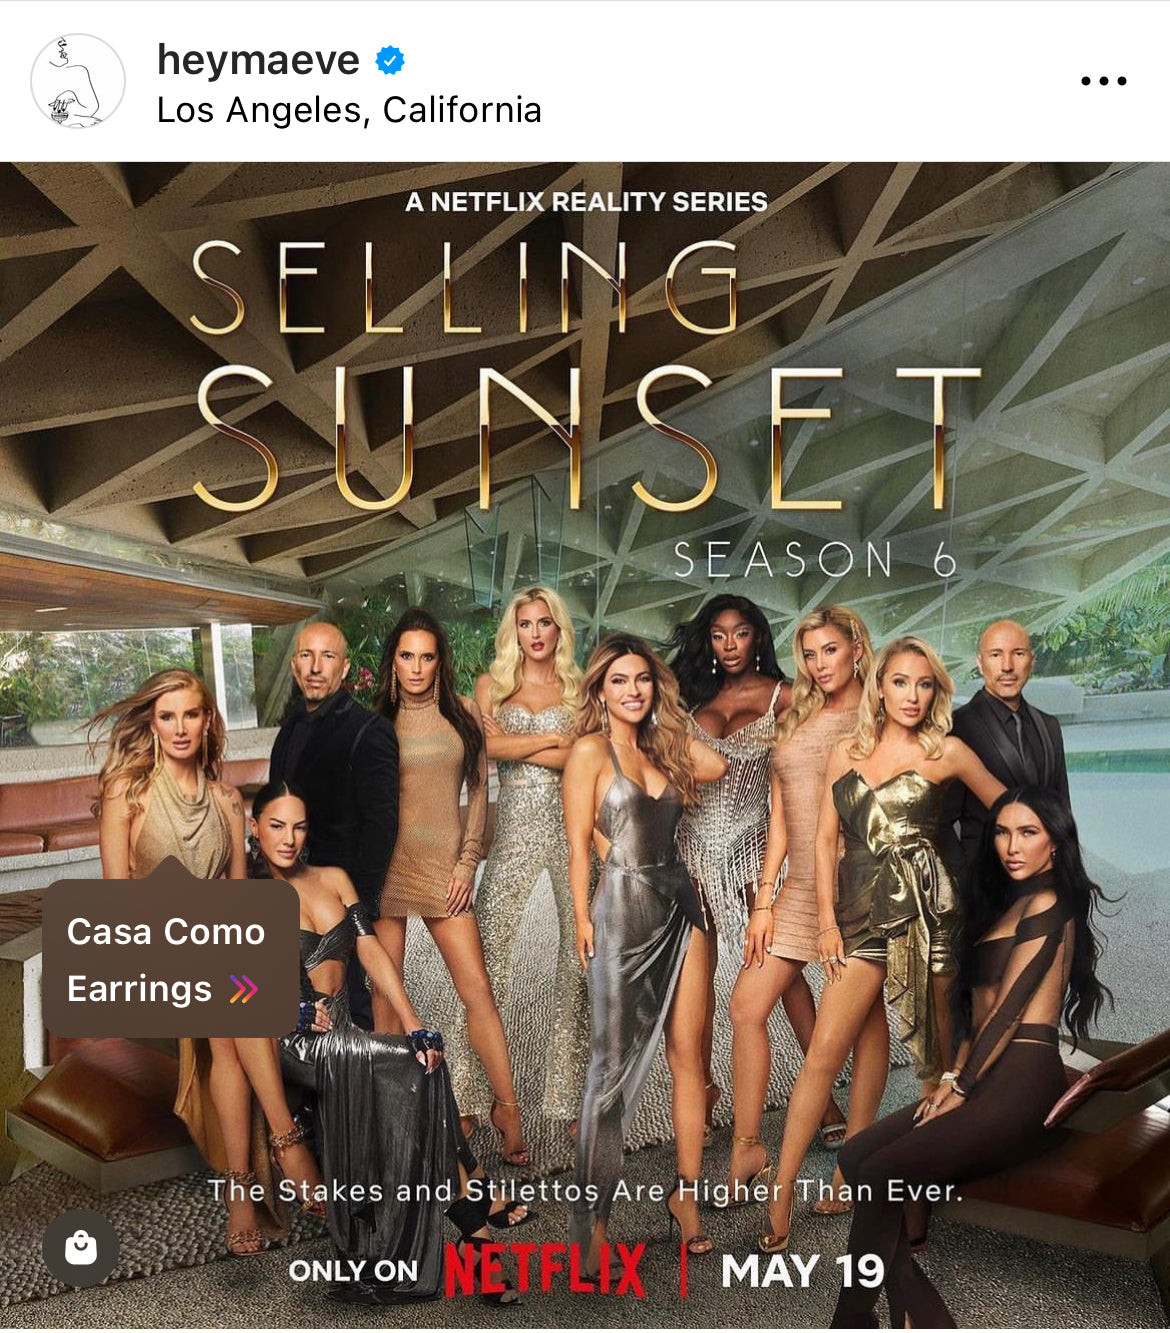Click the MAY 19 release date text
Image resolution: width=1170 pixels, height=1333 pixels.
(802, 1271)
